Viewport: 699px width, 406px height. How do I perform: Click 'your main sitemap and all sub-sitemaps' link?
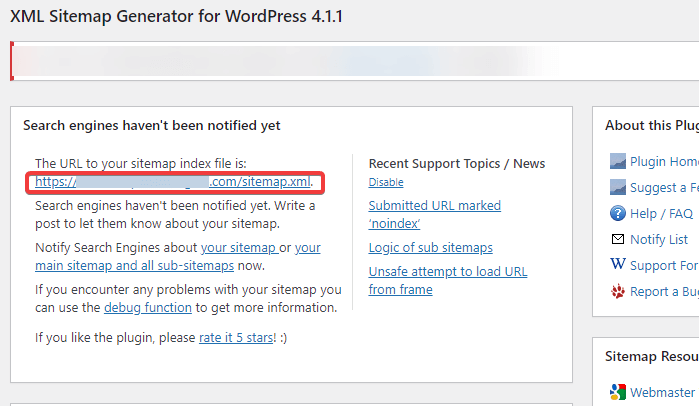tap(178, 257)
